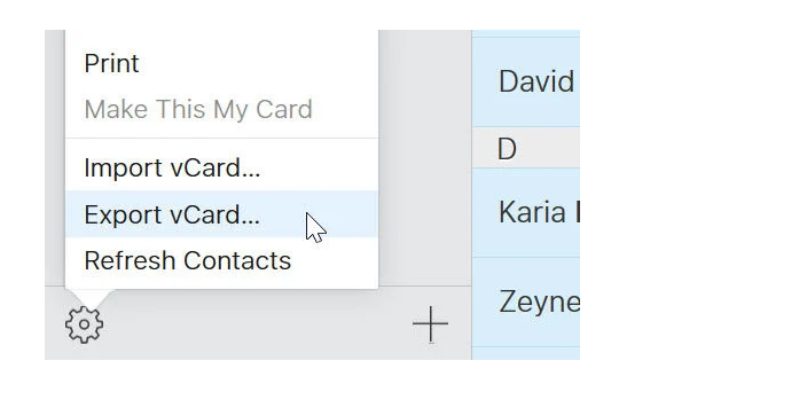The image size is (799, 400).
Task: Select the contact starting with Zeyne
Action: [x=526, y=302]
